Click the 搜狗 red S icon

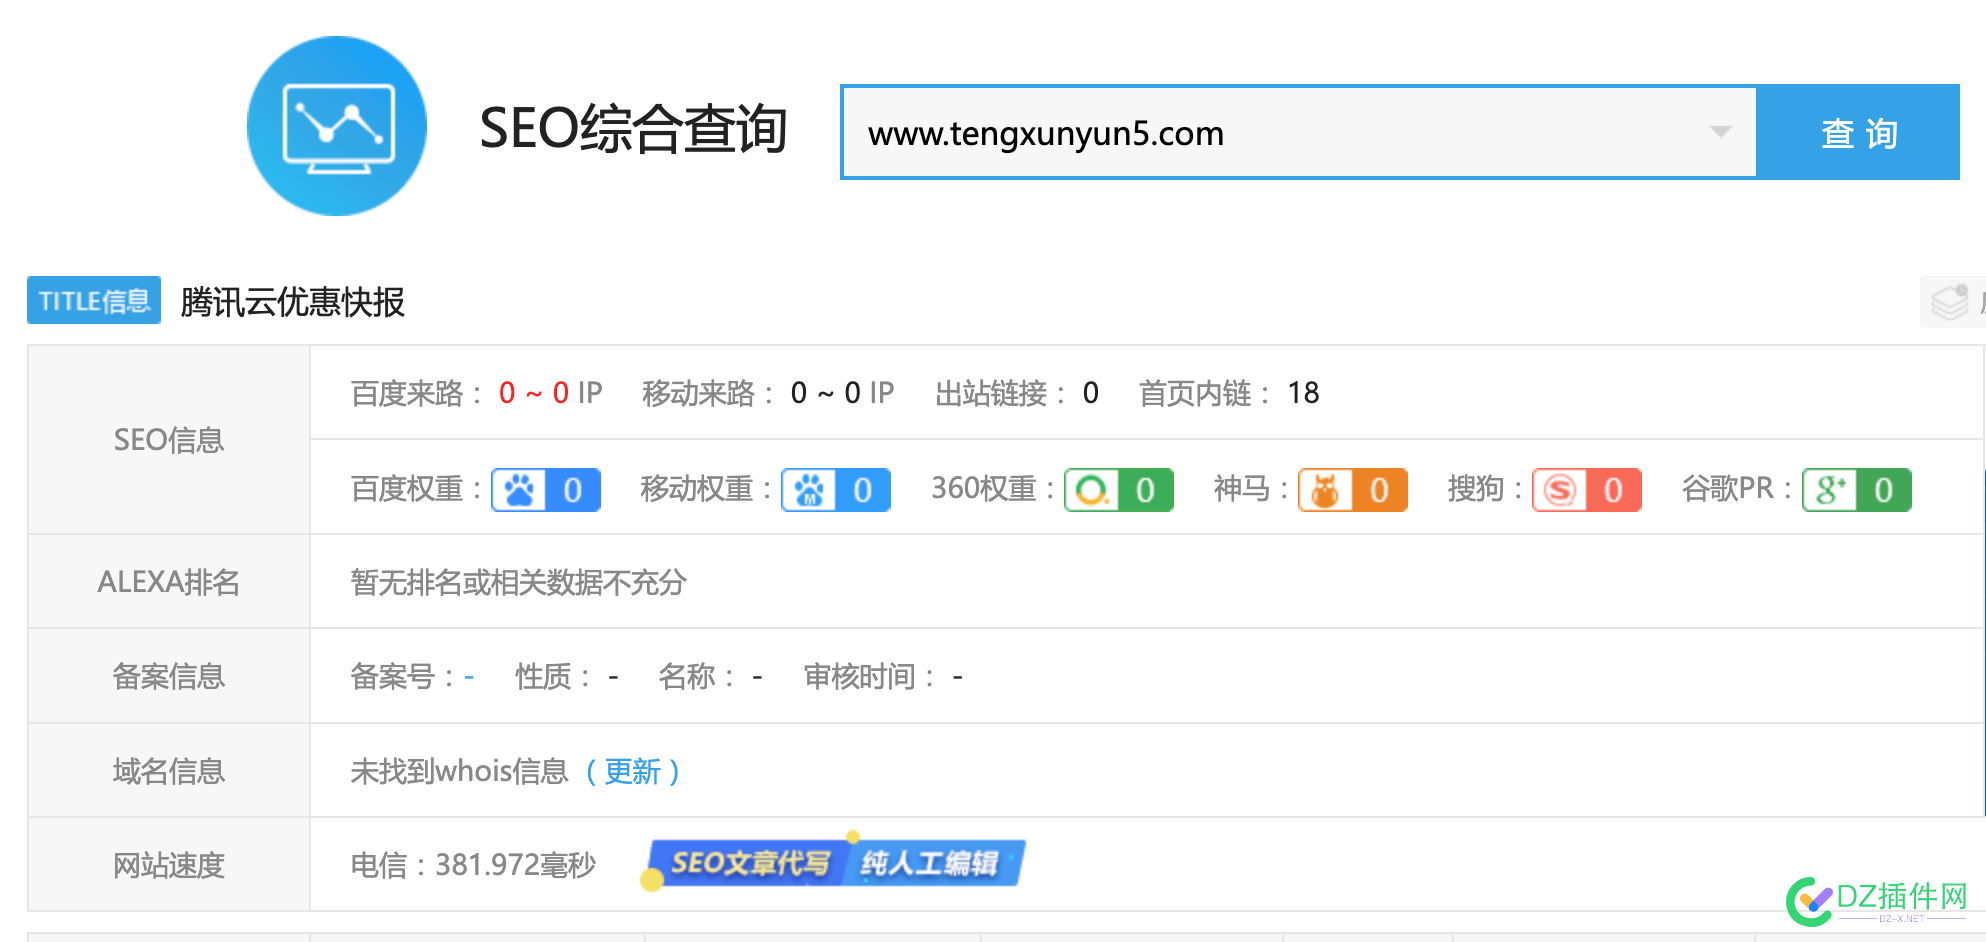1560,490
